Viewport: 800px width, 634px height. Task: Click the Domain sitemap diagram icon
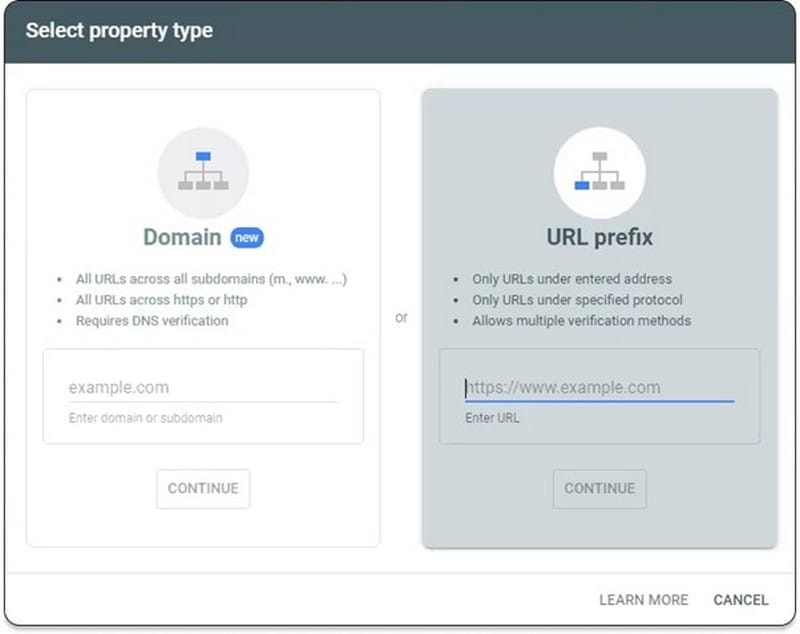tap(203, 172)
